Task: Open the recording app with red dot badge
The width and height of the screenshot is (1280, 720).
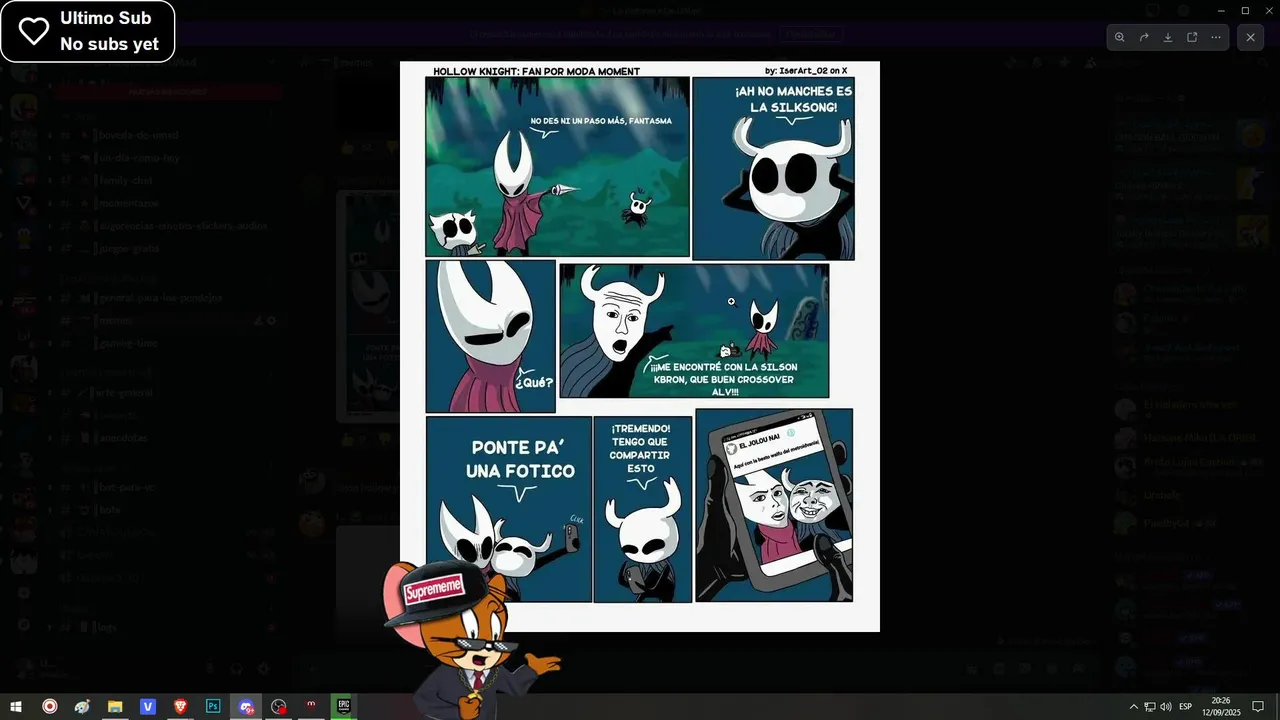Action: (279, 706)
